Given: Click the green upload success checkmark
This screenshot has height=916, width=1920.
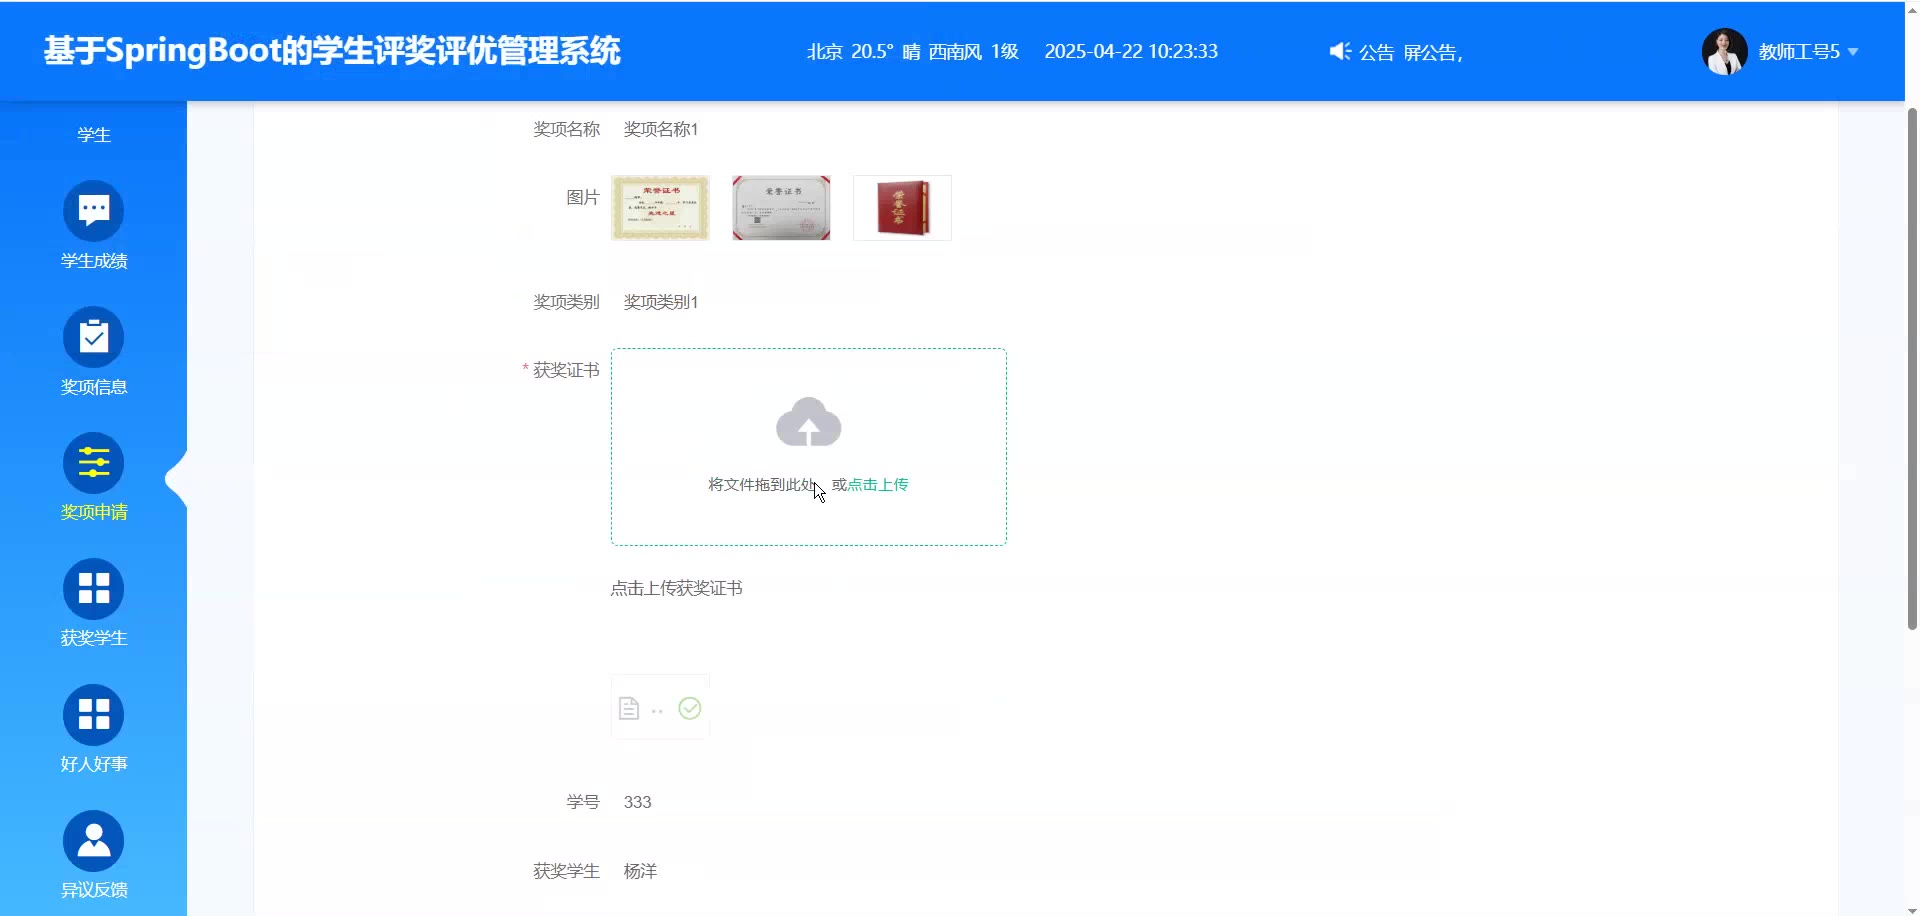Looking at the screenshot, I should point(690,708).
